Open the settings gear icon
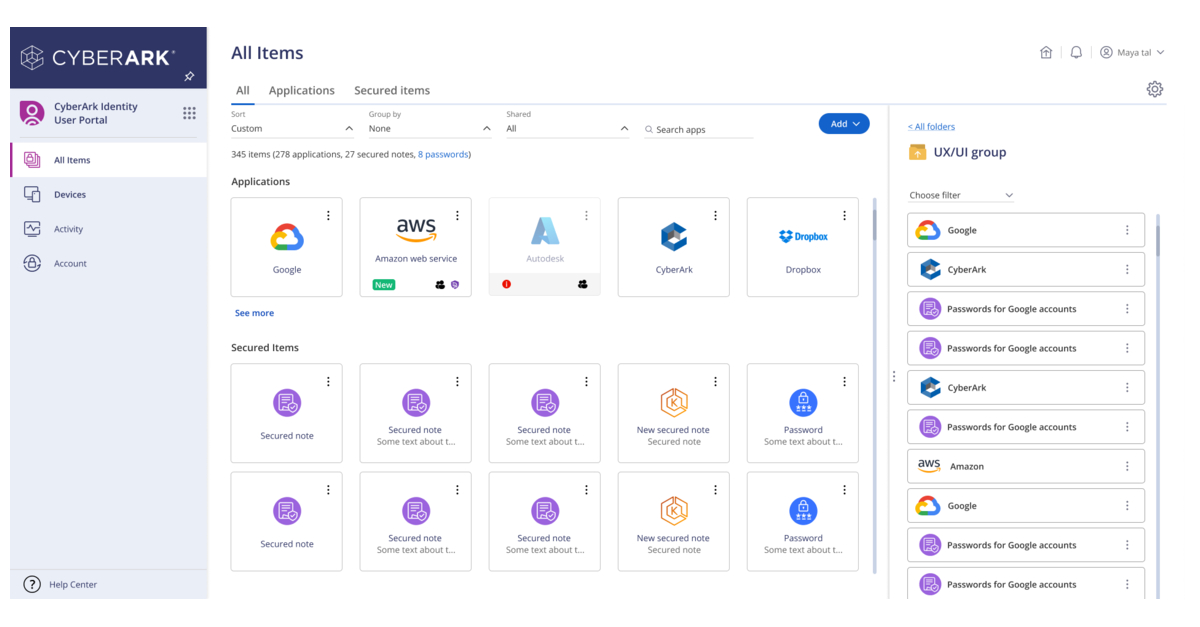The image size is (1200, 627). click(1155, 89)
